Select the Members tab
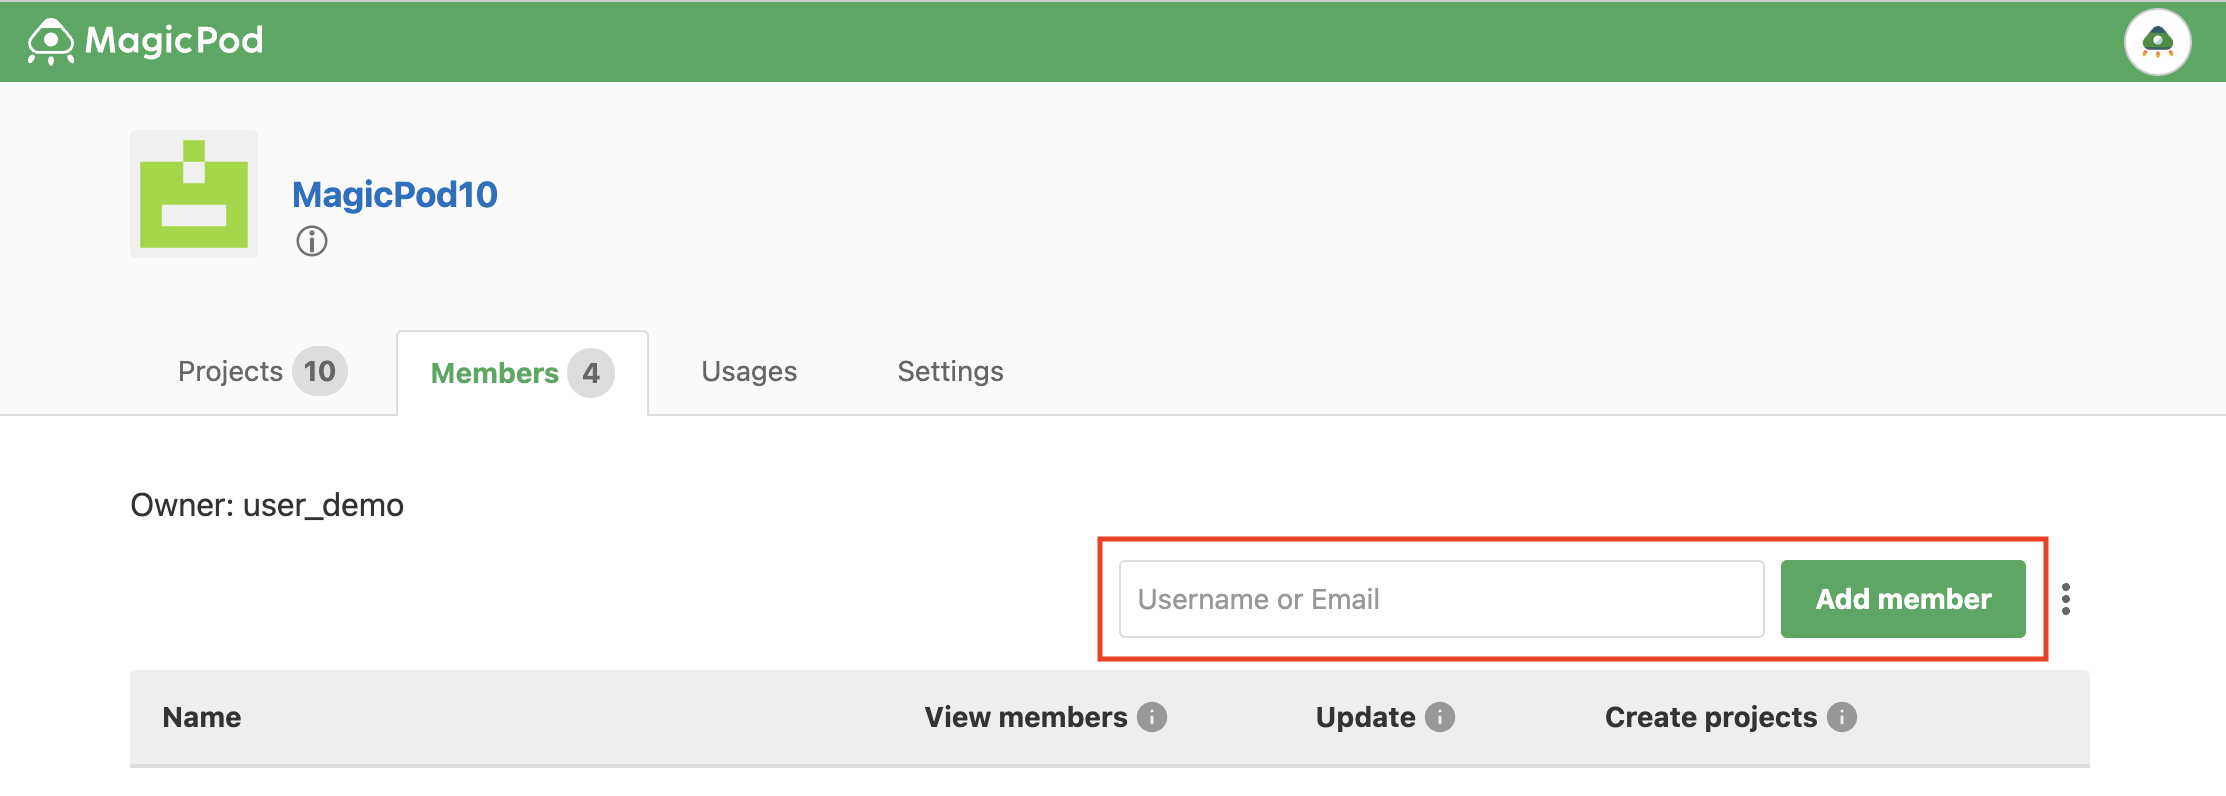Screen dimensions: 2226x796 click(x=522, y=373)
